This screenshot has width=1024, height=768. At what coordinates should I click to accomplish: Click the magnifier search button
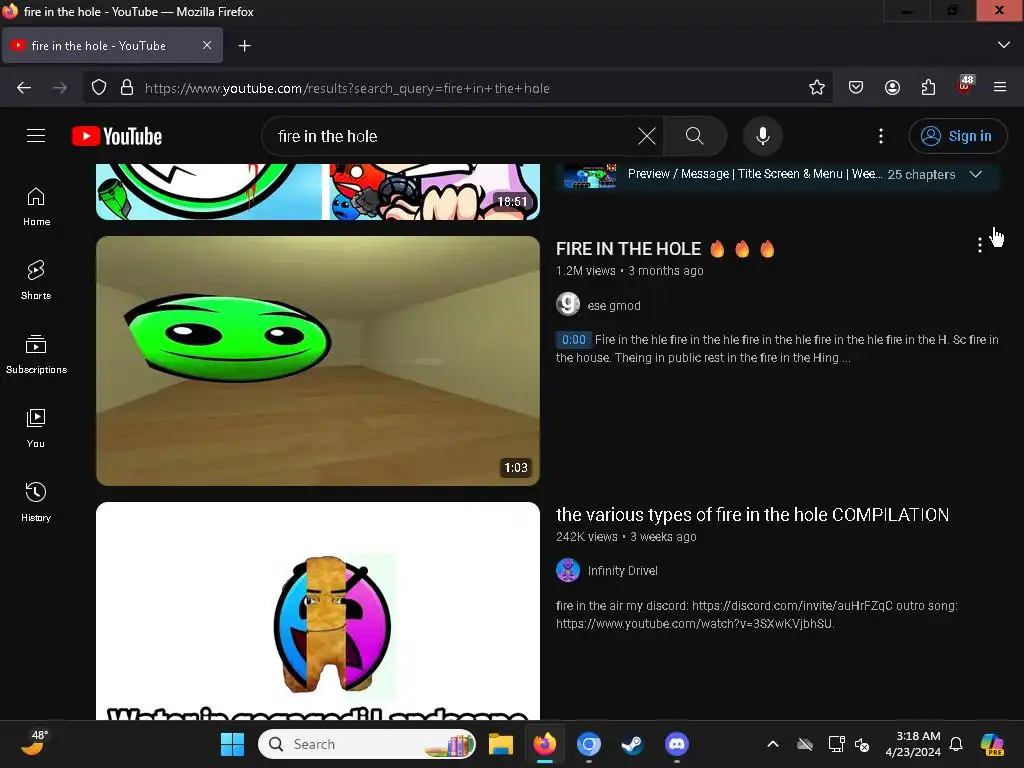(x=695, y=136)
